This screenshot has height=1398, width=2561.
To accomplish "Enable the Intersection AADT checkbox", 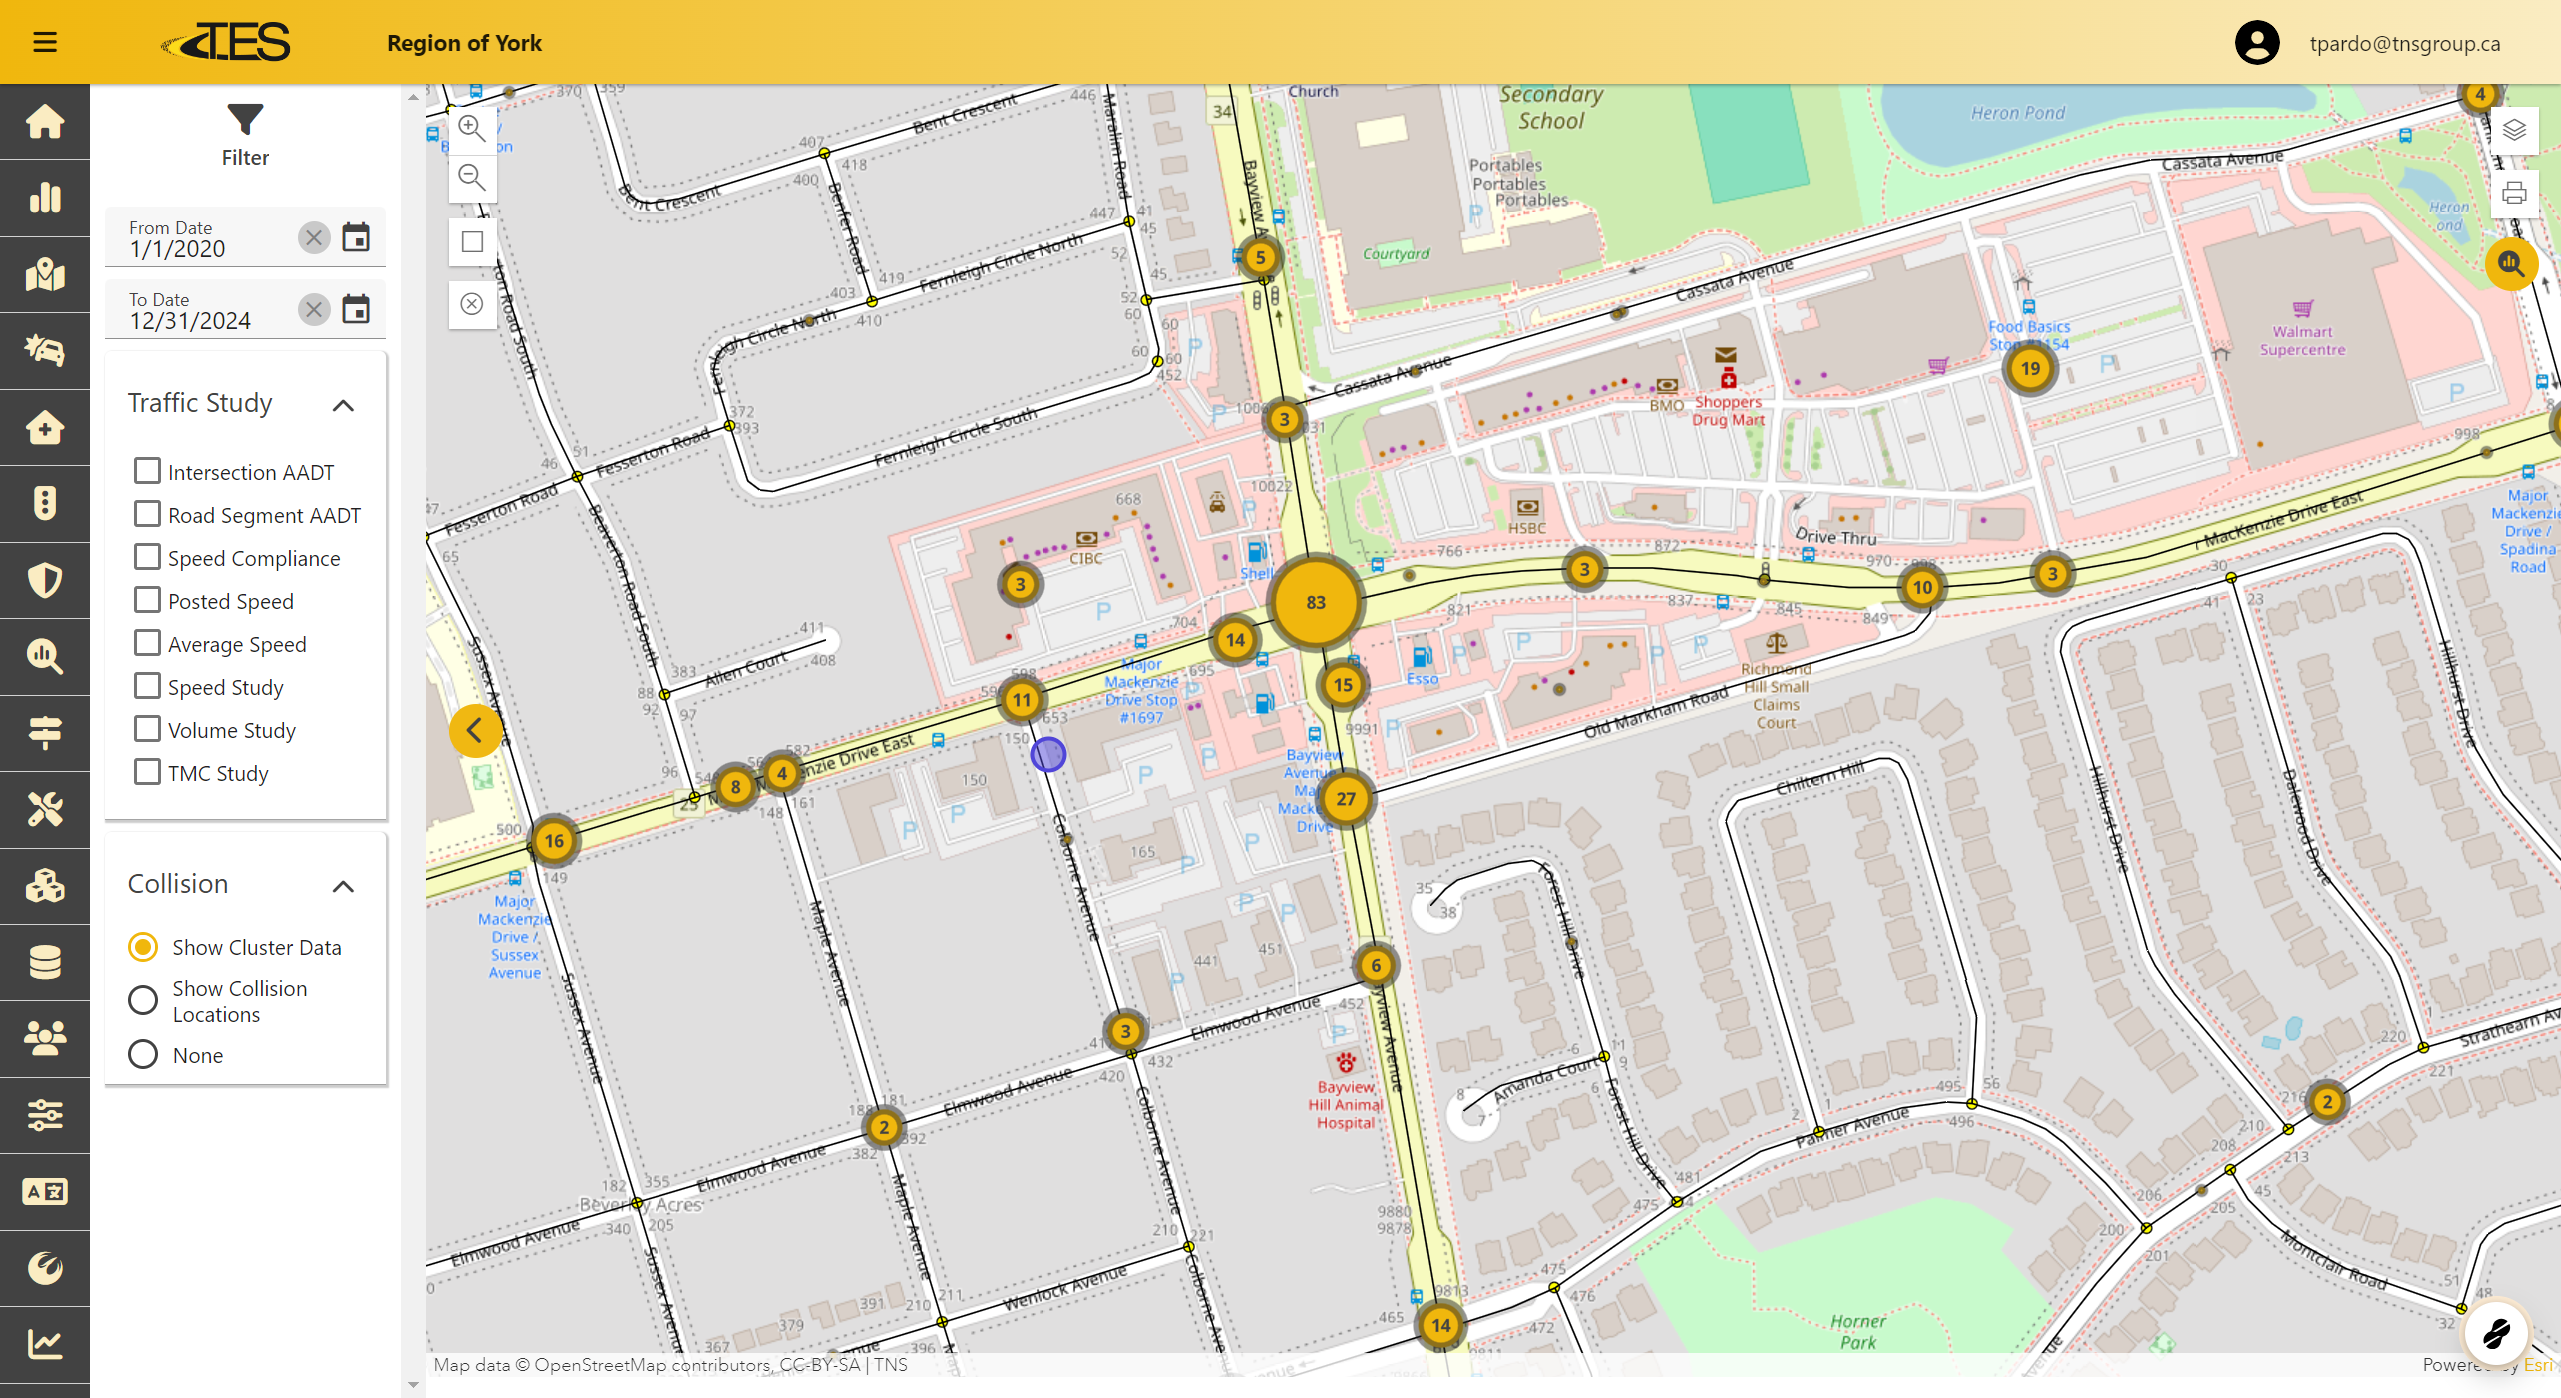I will click(147, 471).
